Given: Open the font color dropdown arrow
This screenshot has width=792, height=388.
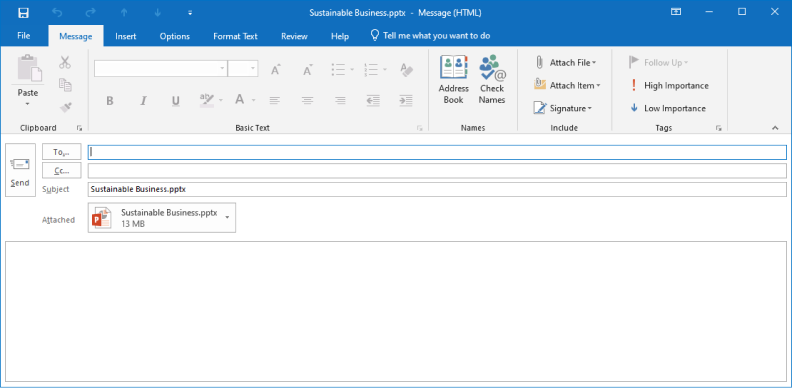Looking at the screenshot, I should pyautogui.click(x=254, y=100).
